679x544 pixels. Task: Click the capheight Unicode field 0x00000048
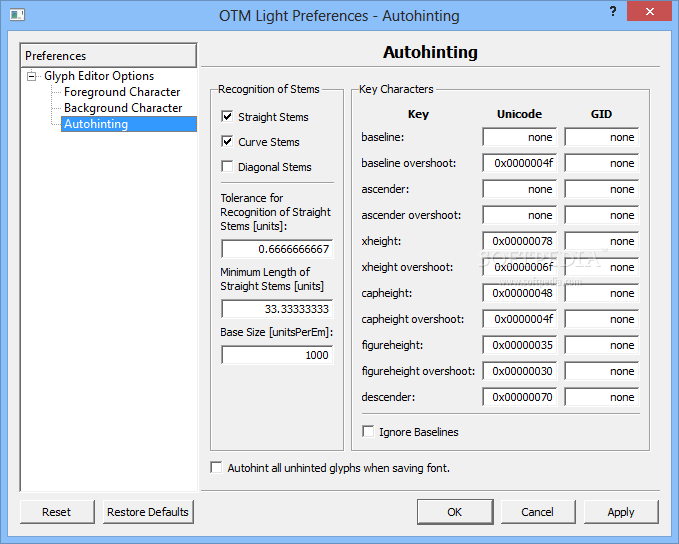[x=520, y=293]
